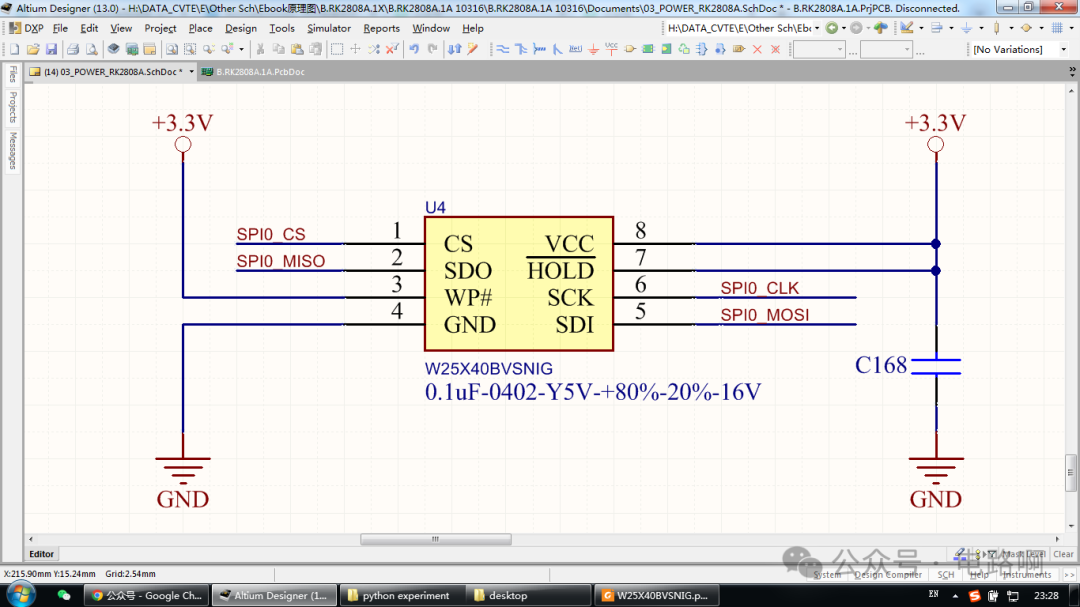Click the vertical scrollbar thumb

[1070, 473]
